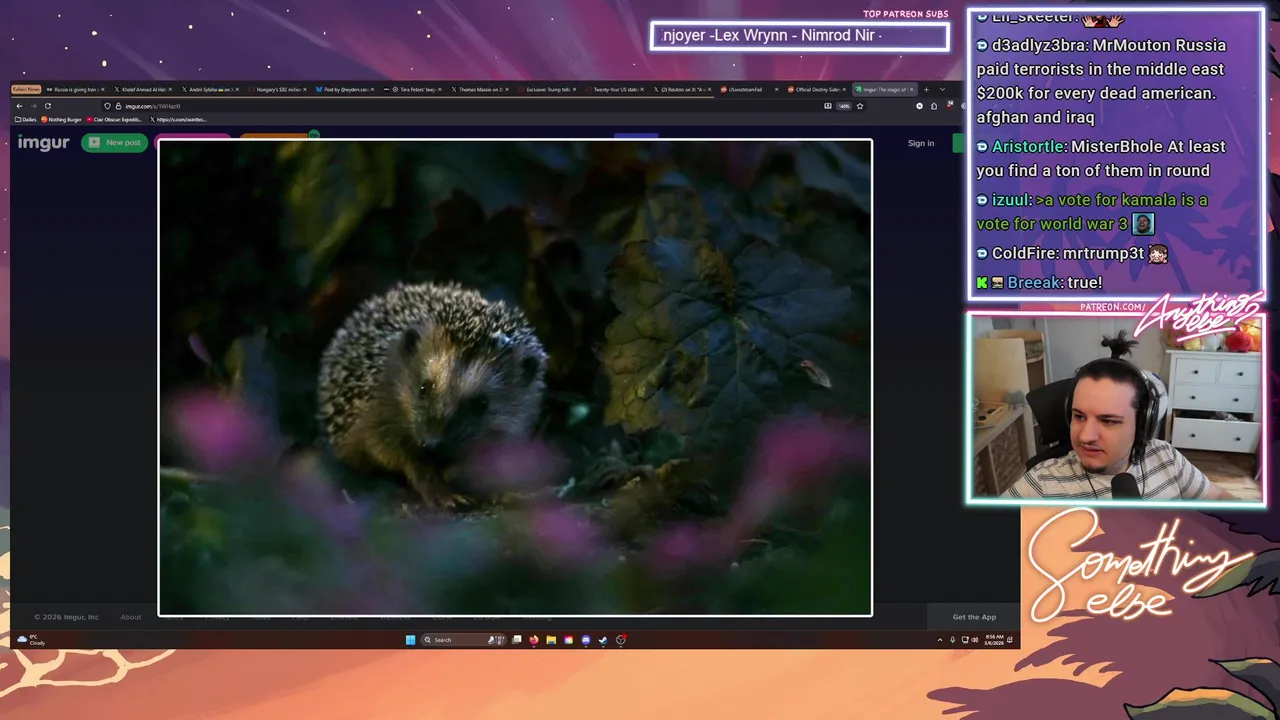Switch to the 'Hungary's $82 million' tab
Viewport: 1280px width, 720px height.
point(277,89)
